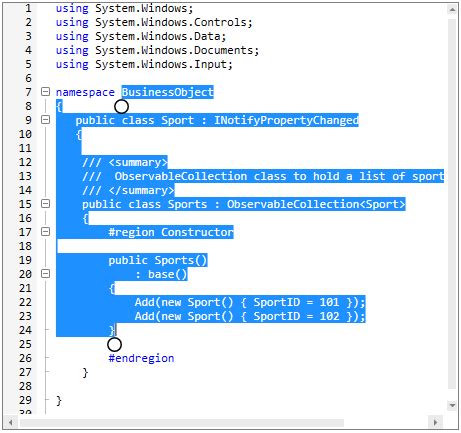461x433 pixels.
Task: Click the vertical scrollbar down arrow
Action: pos(452,406)
